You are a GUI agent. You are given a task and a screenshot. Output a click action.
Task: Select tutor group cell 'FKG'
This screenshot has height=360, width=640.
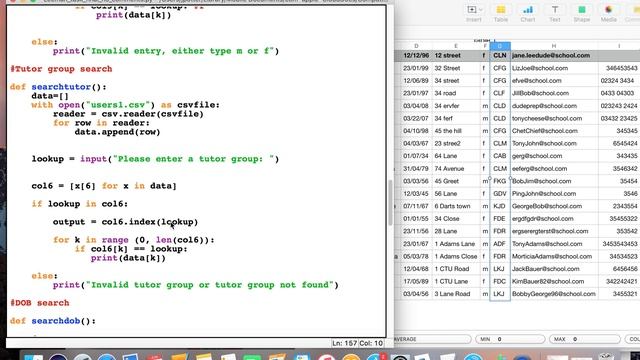coord(500,181)
